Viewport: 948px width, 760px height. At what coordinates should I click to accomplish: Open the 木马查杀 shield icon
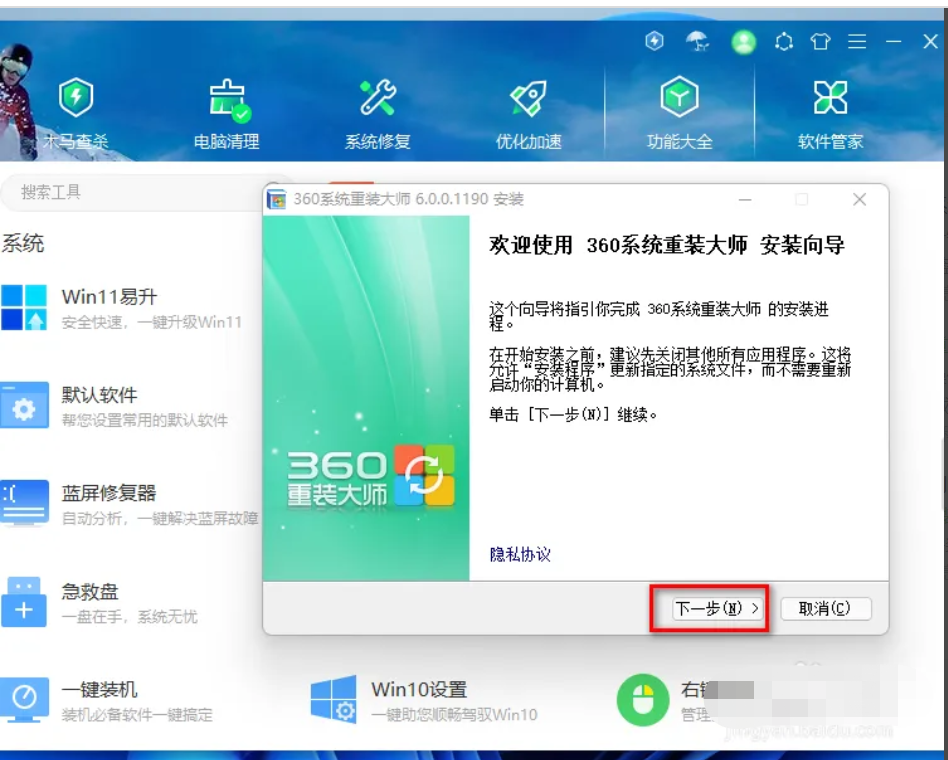point(76,97)
